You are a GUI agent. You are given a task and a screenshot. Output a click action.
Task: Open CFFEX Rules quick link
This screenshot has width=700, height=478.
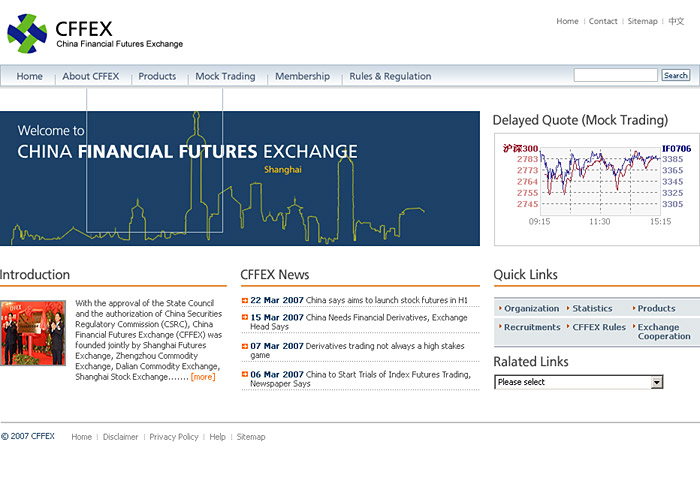click(x=599, y=327)
